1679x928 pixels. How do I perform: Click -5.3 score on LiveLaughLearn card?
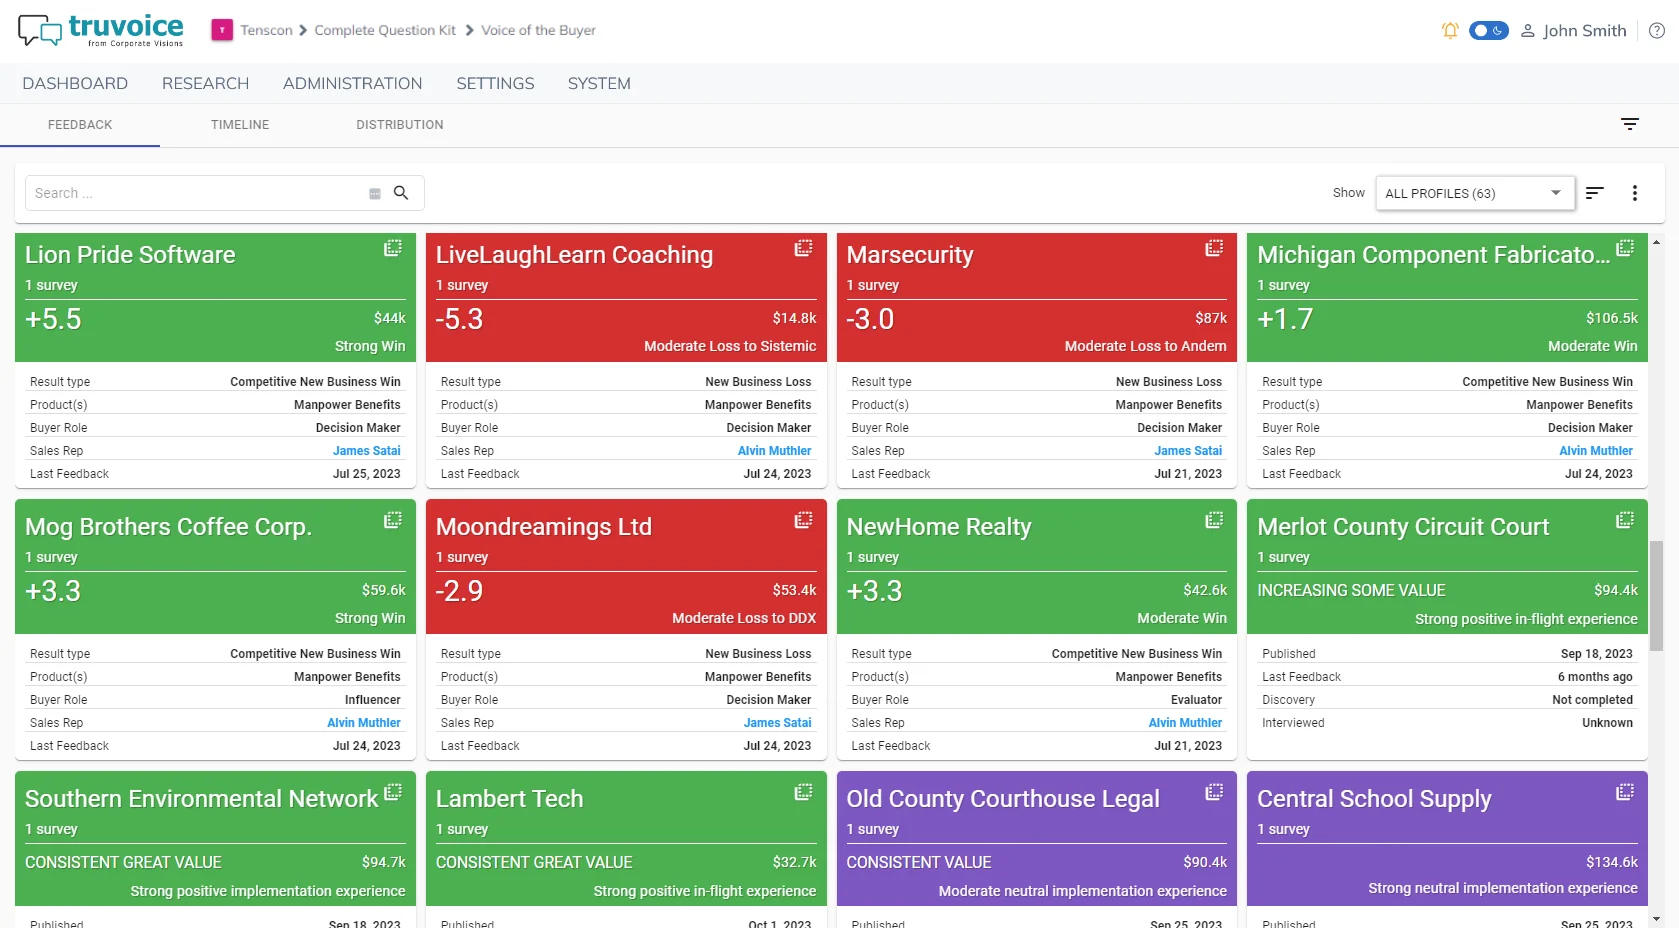coord(459,319)
